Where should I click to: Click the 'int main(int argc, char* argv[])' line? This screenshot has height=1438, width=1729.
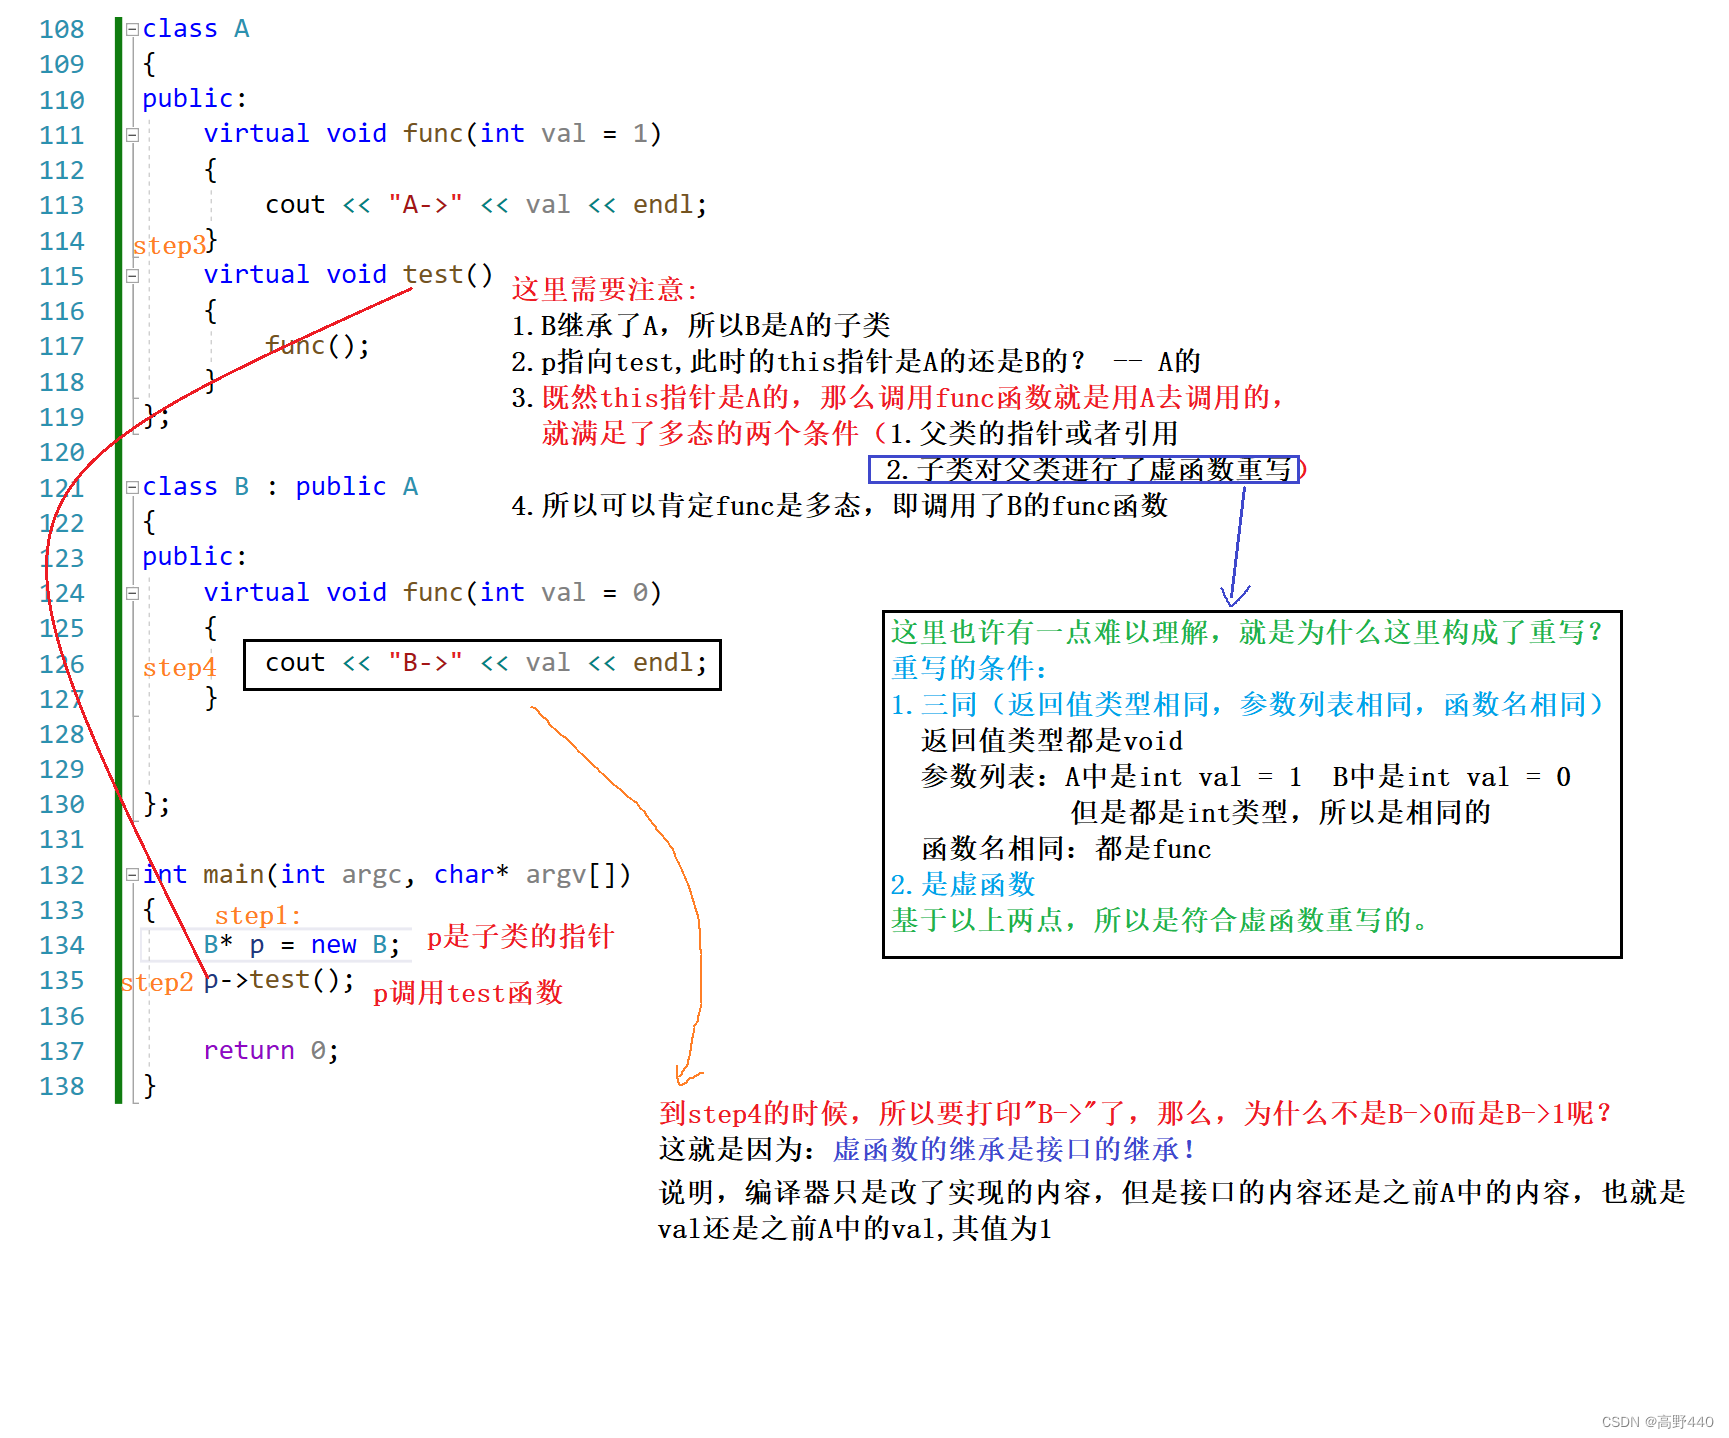[386, 875]
